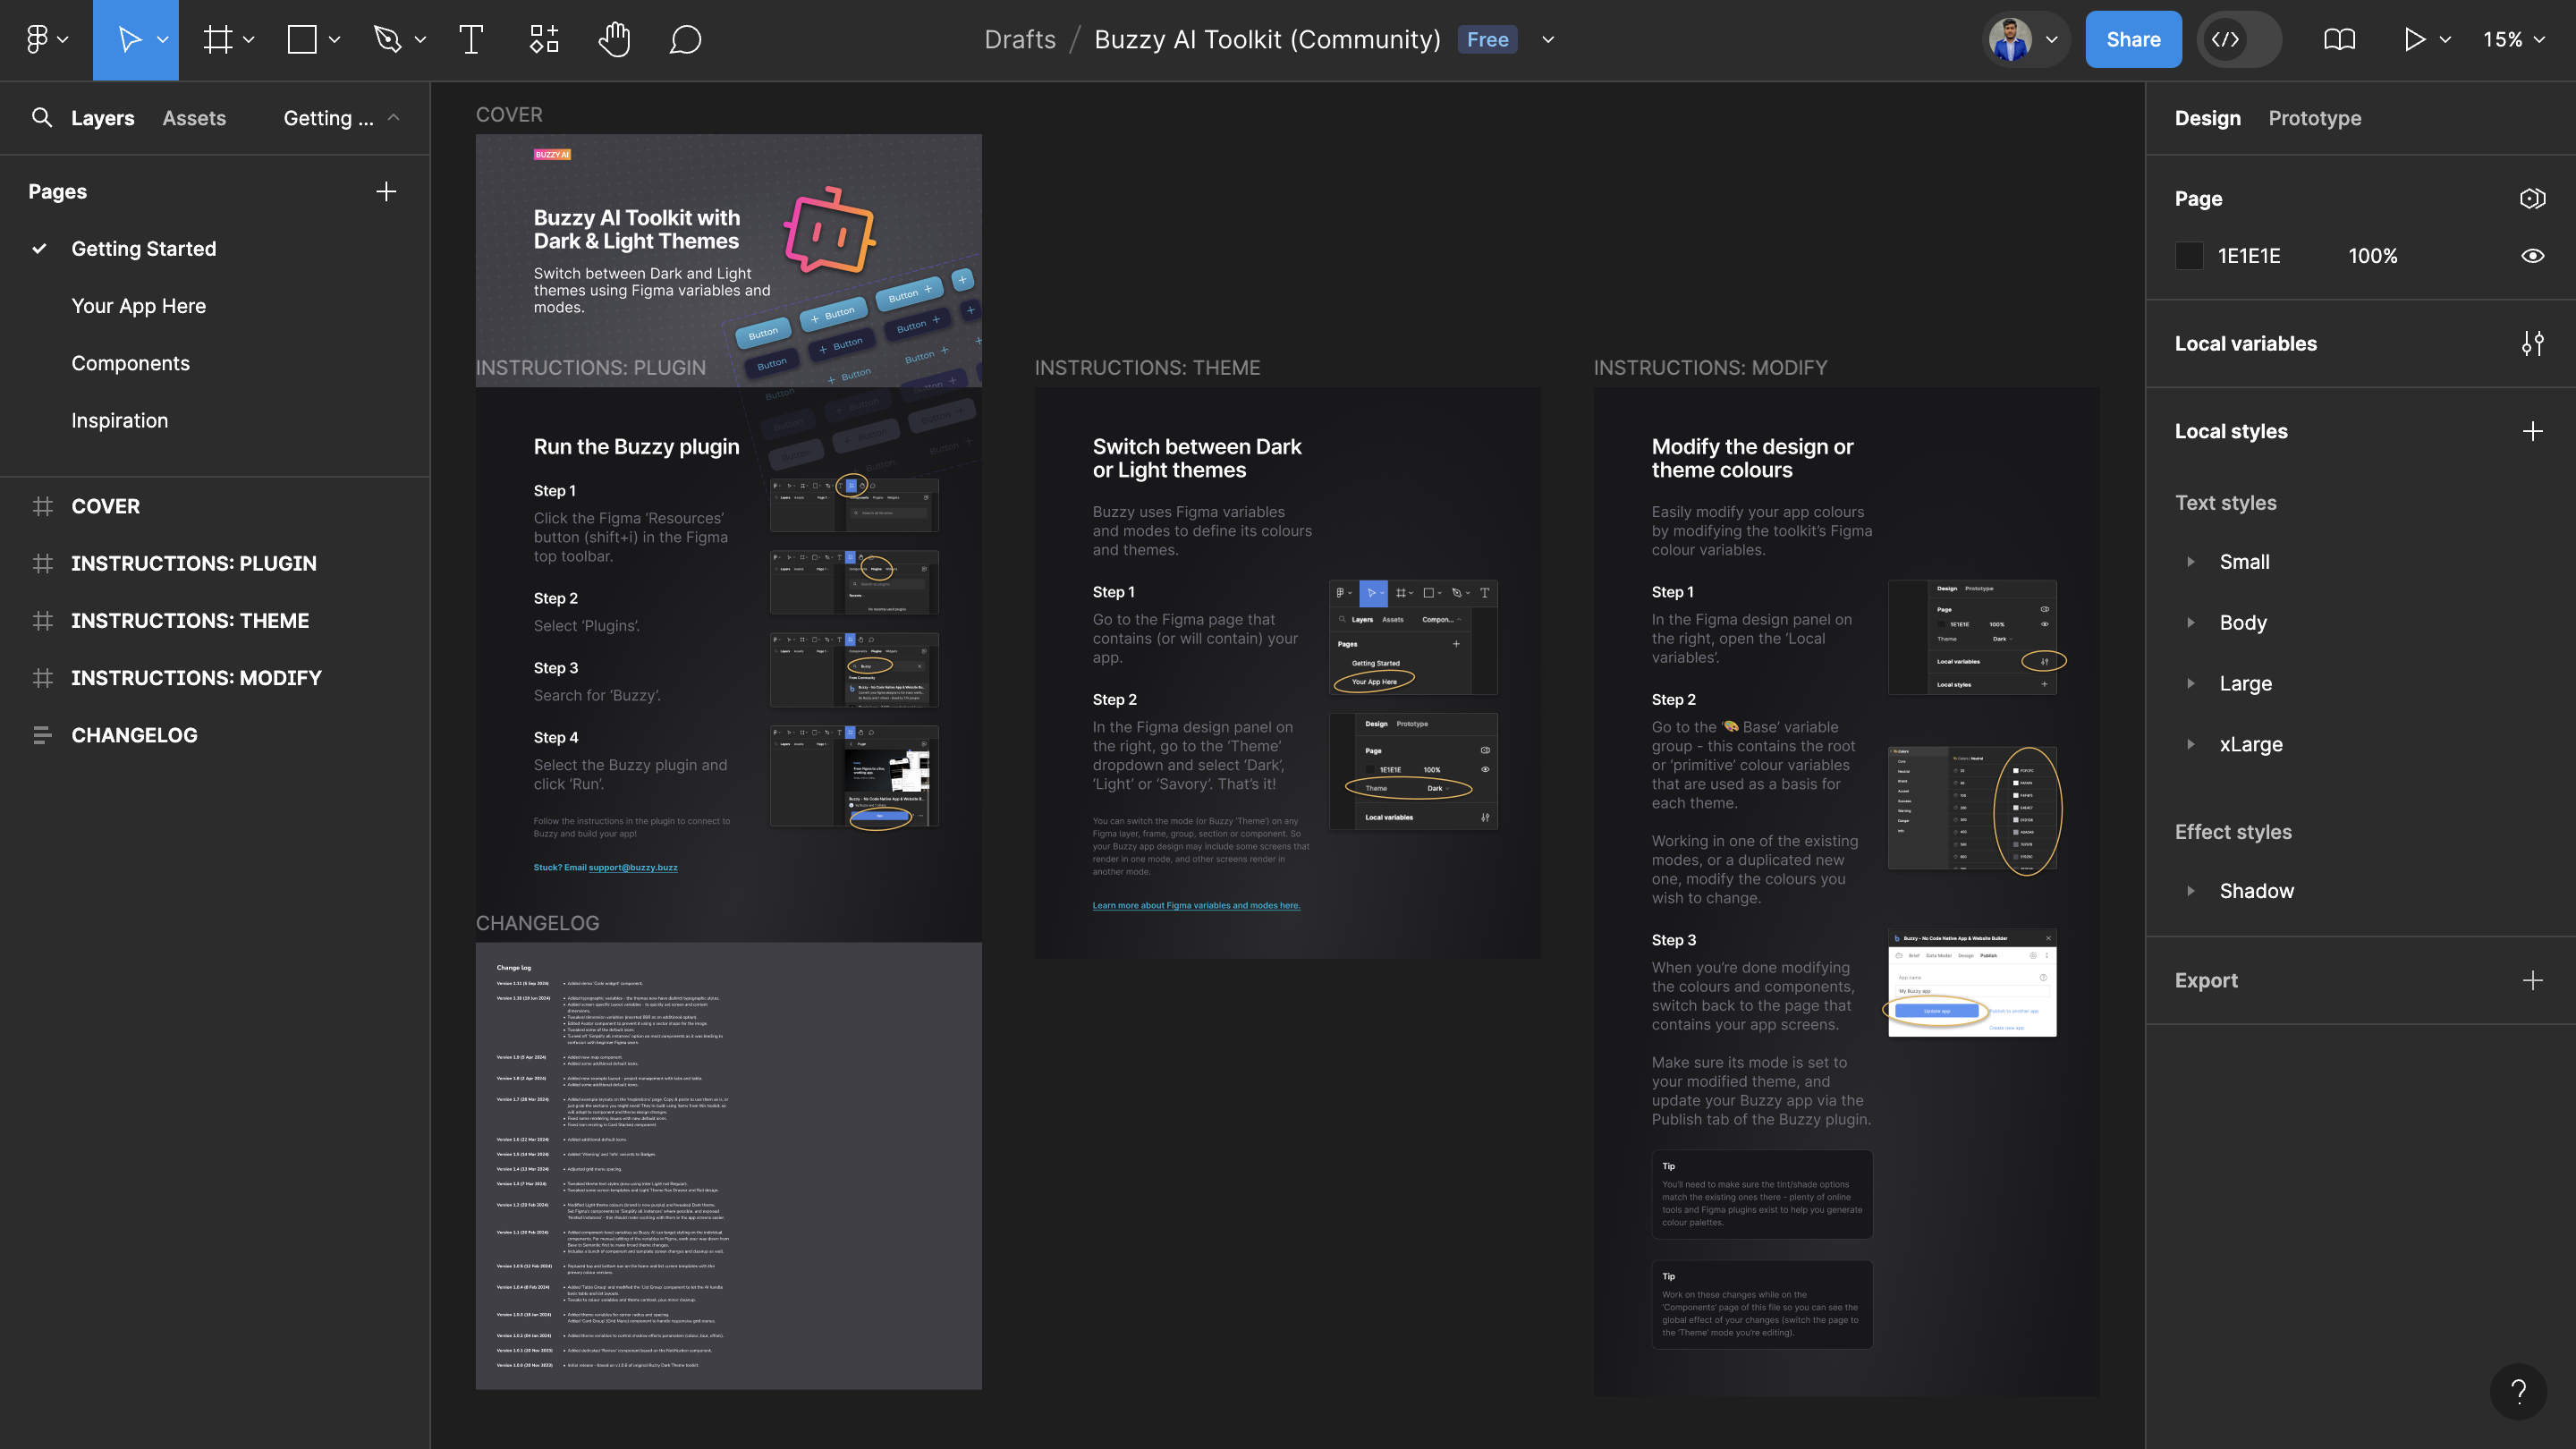Select the Getting Started page

143,249
